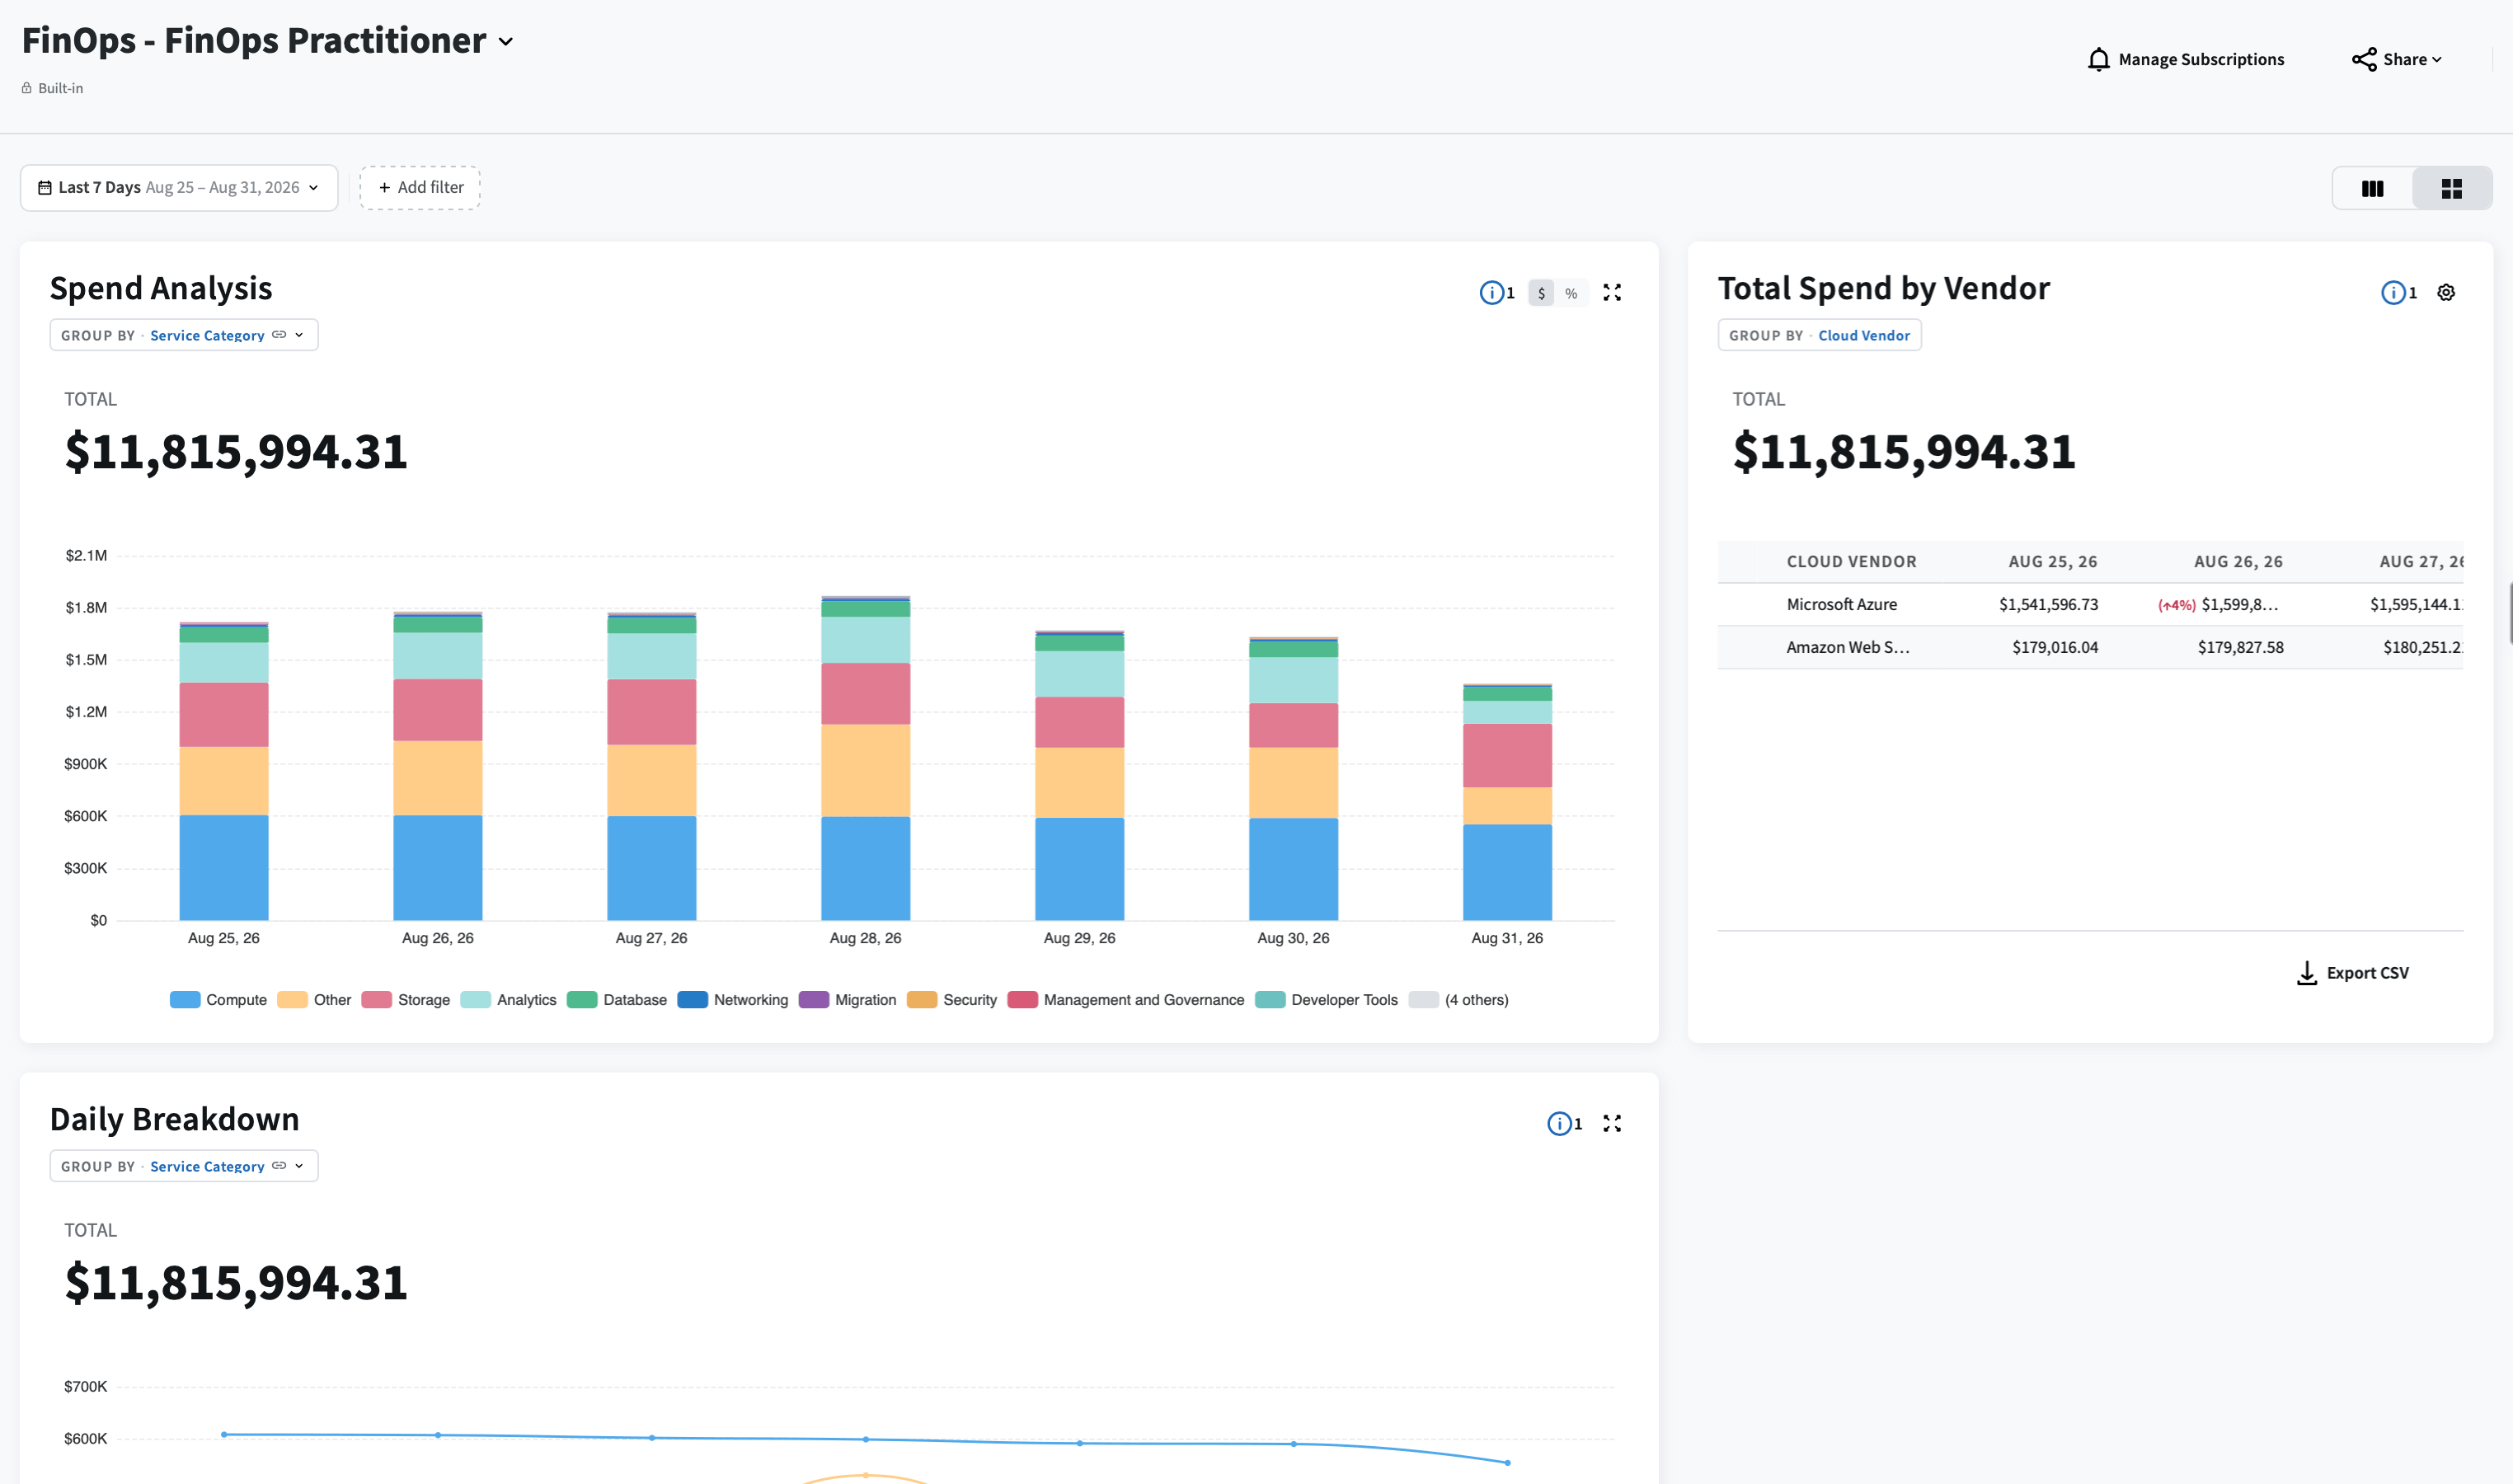
Task: Click the Share network icon
Action: point(2364,60)
